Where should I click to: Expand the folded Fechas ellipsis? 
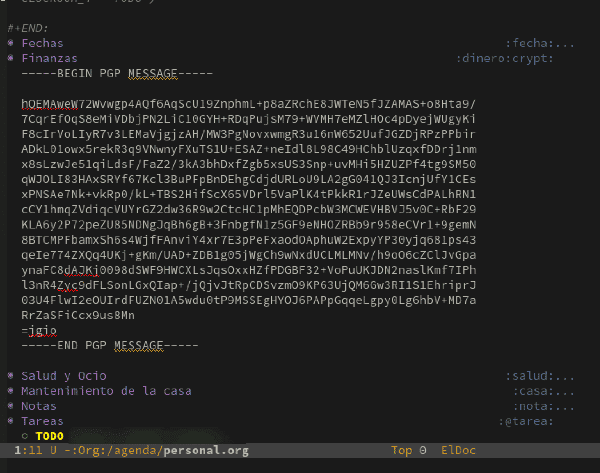click(x=565, y=43)
